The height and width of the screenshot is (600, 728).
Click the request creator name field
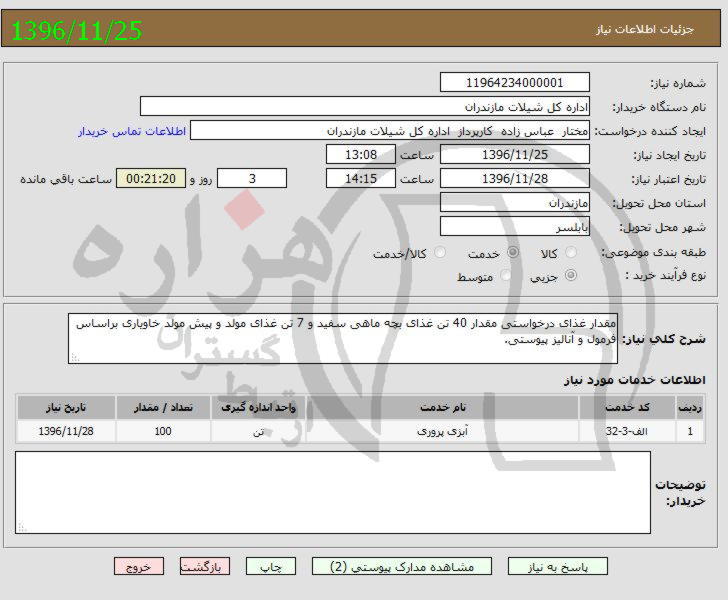pyautogui.click(x=390, y=131)
